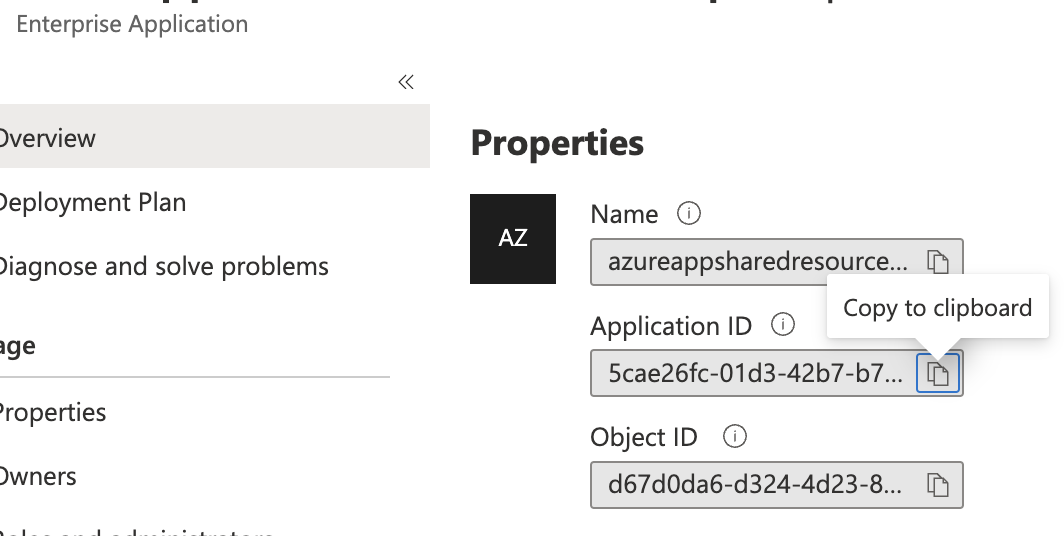
Task: Collapse the sidebar with the double chevron
Action: pos(406,82)
